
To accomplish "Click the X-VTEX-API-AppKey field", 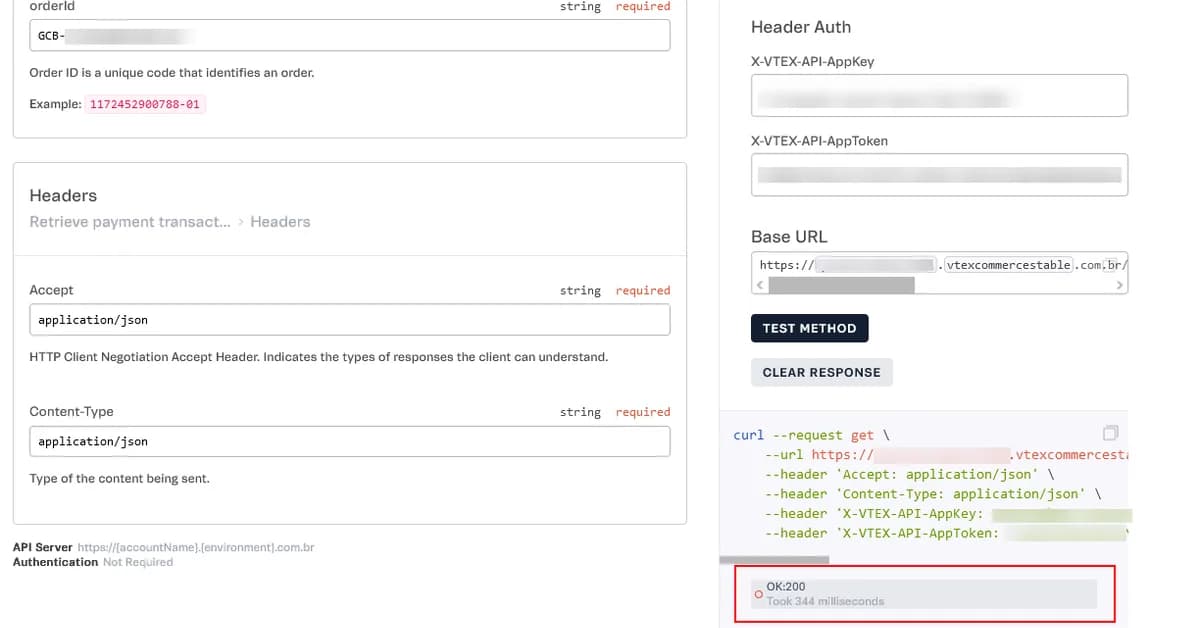I will point(938,95).
